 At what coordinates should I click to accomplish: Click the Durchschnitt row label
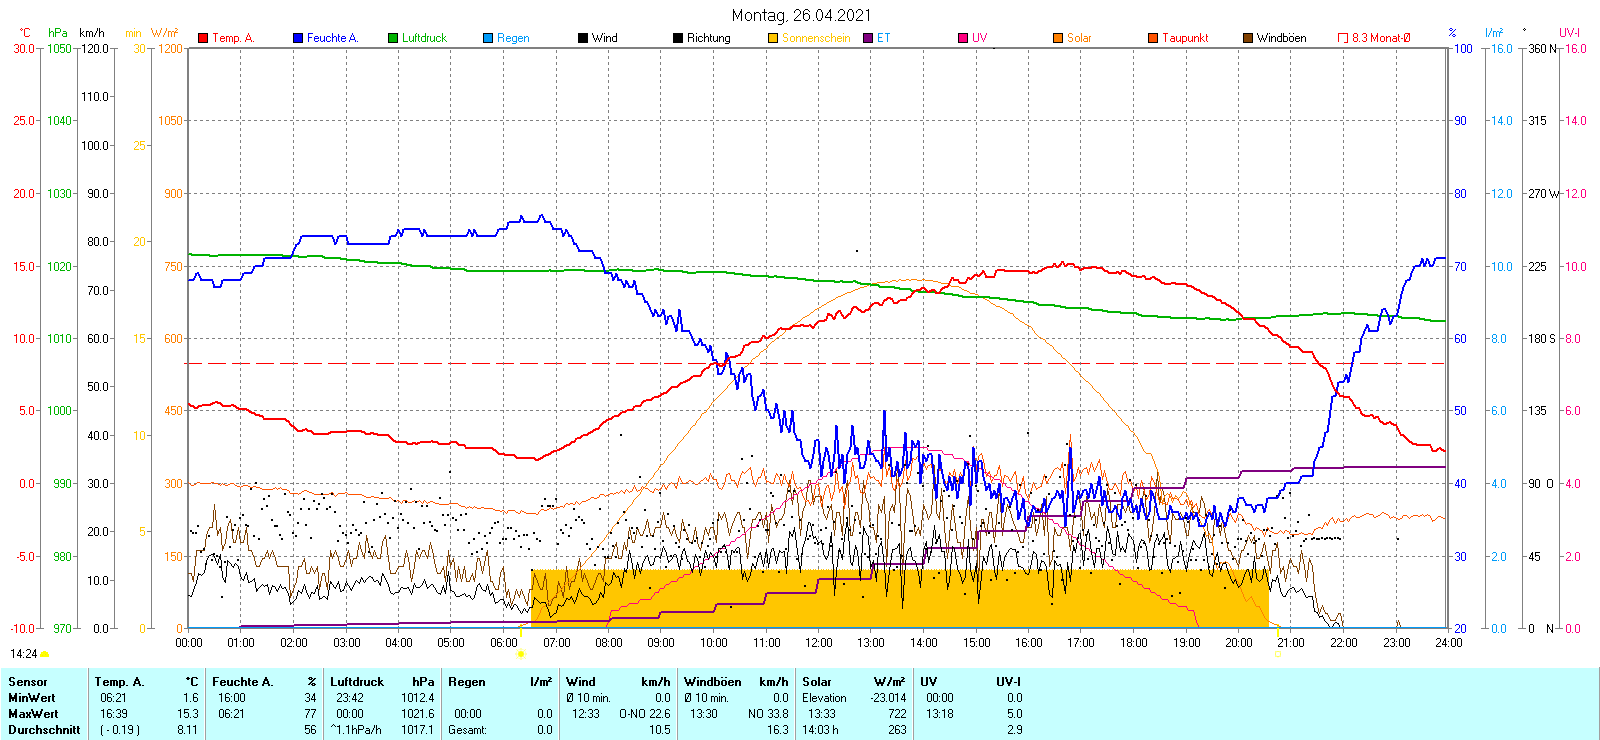pos(44,730)
